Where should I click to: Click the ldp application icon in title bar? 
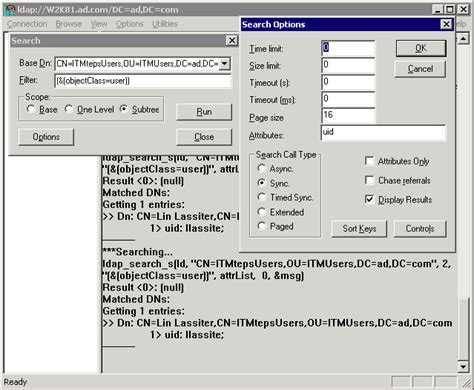10,10
